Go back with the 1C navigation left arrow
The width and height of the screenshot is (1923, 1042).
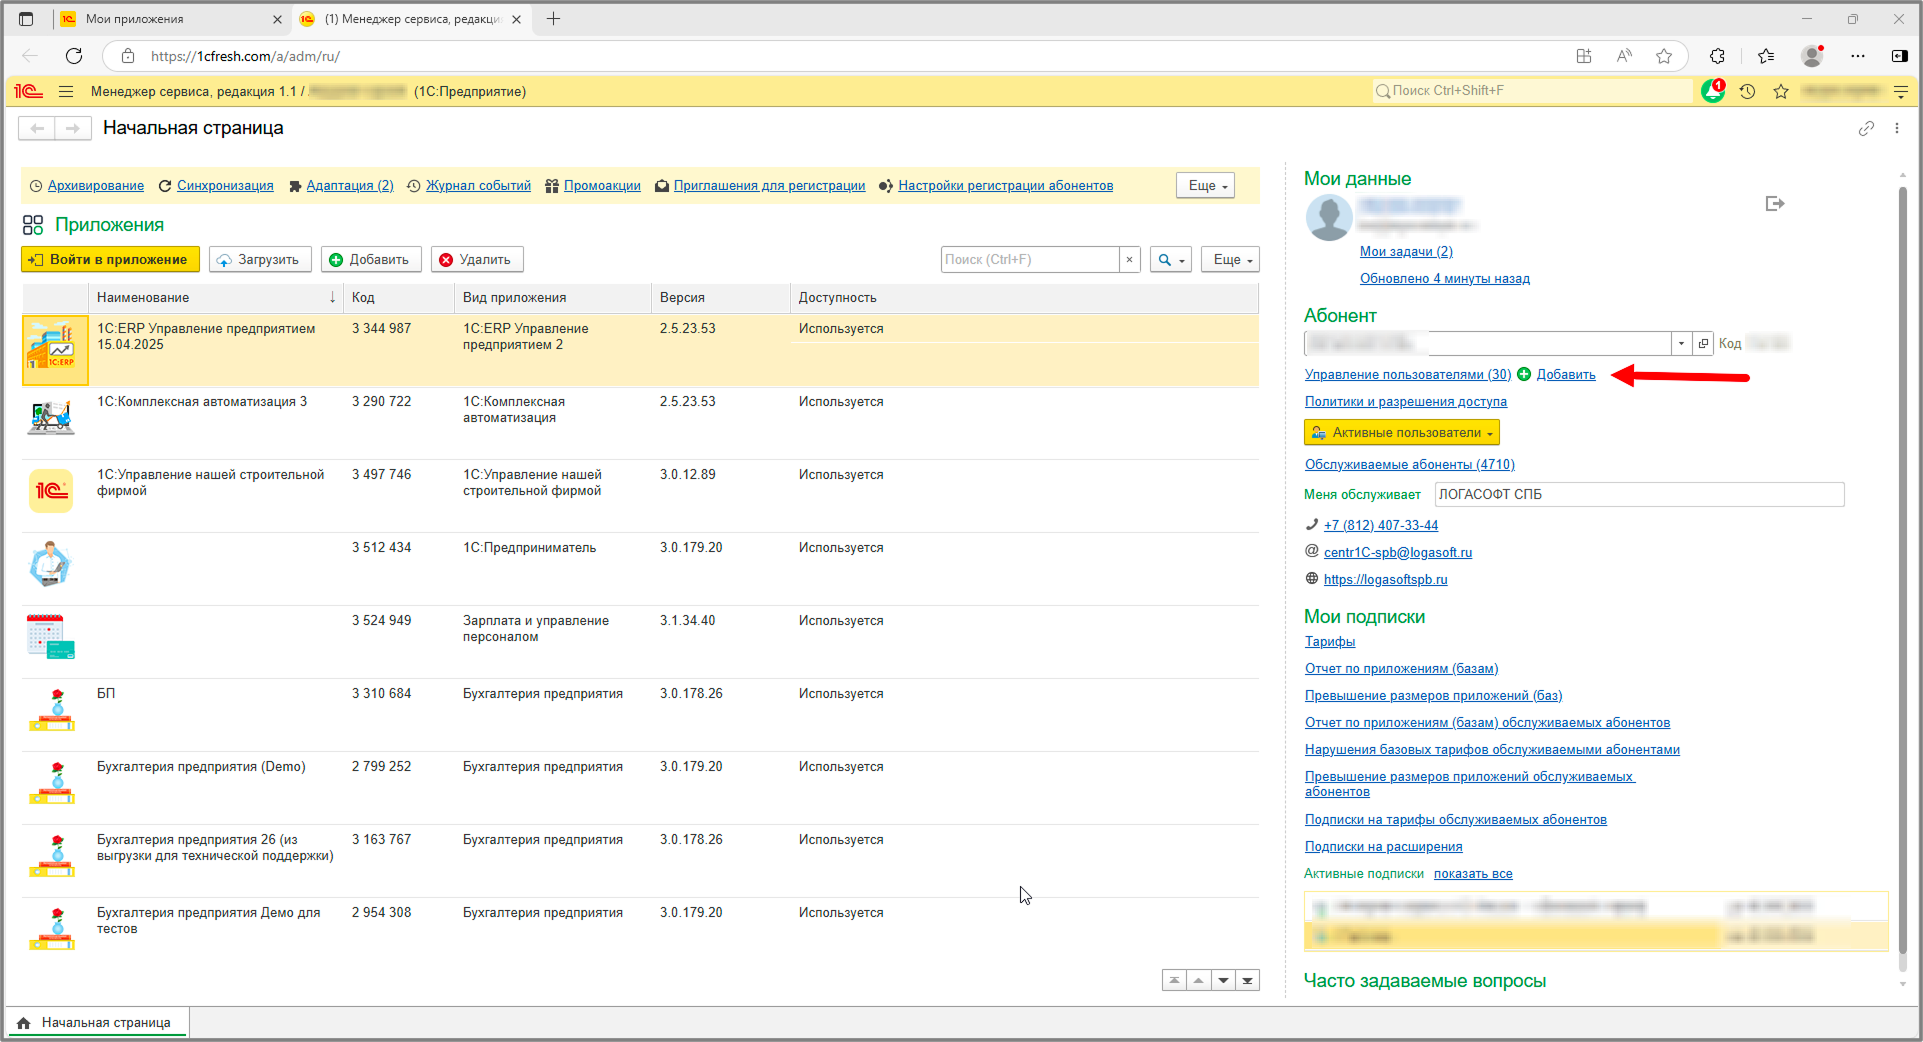37,128
